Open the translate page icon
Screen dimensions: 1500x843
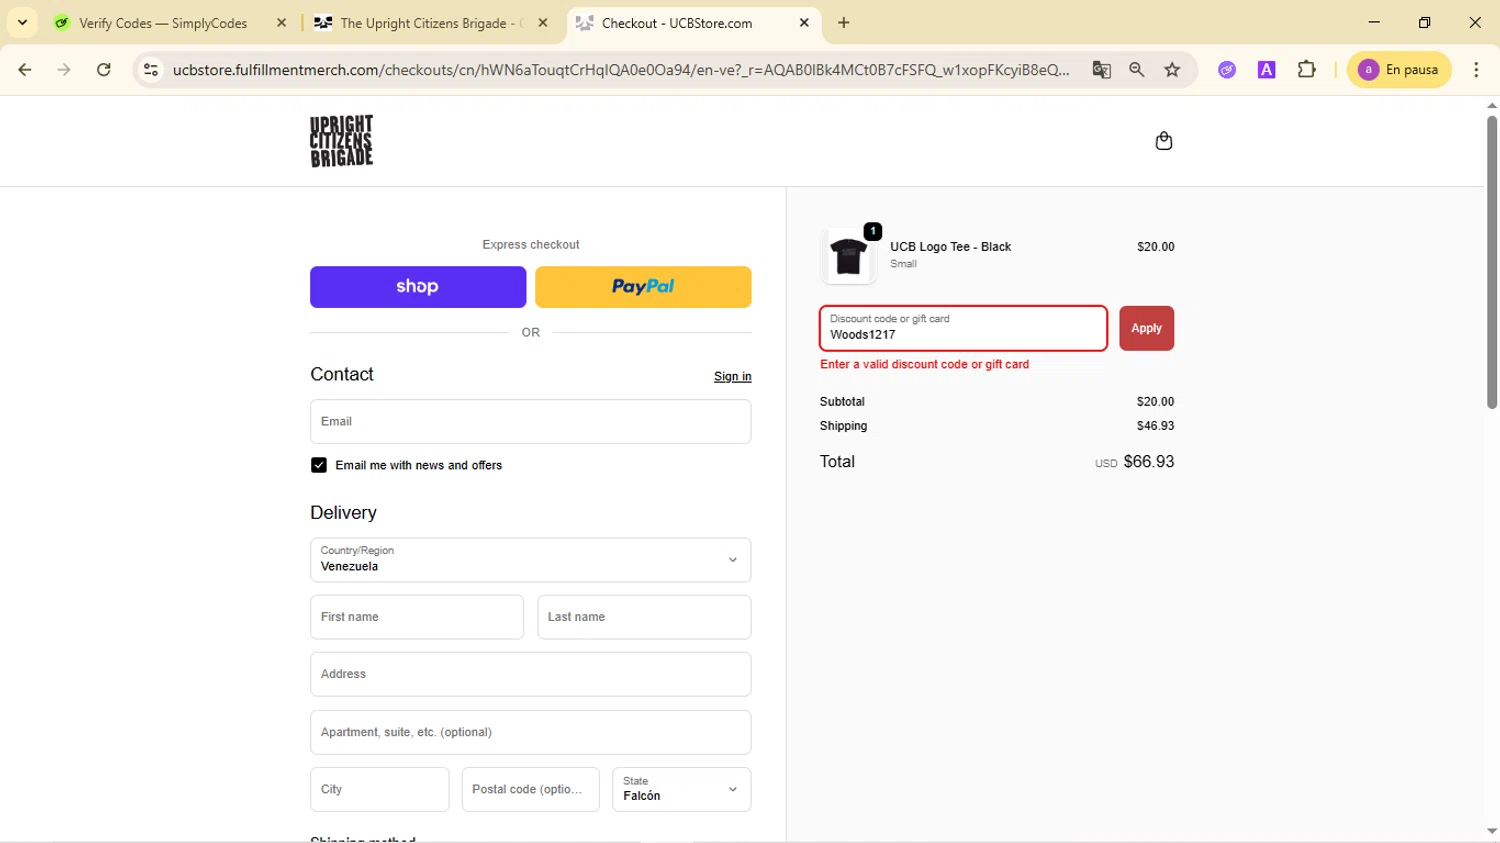pyautogui.click(x=1101, y=70)
